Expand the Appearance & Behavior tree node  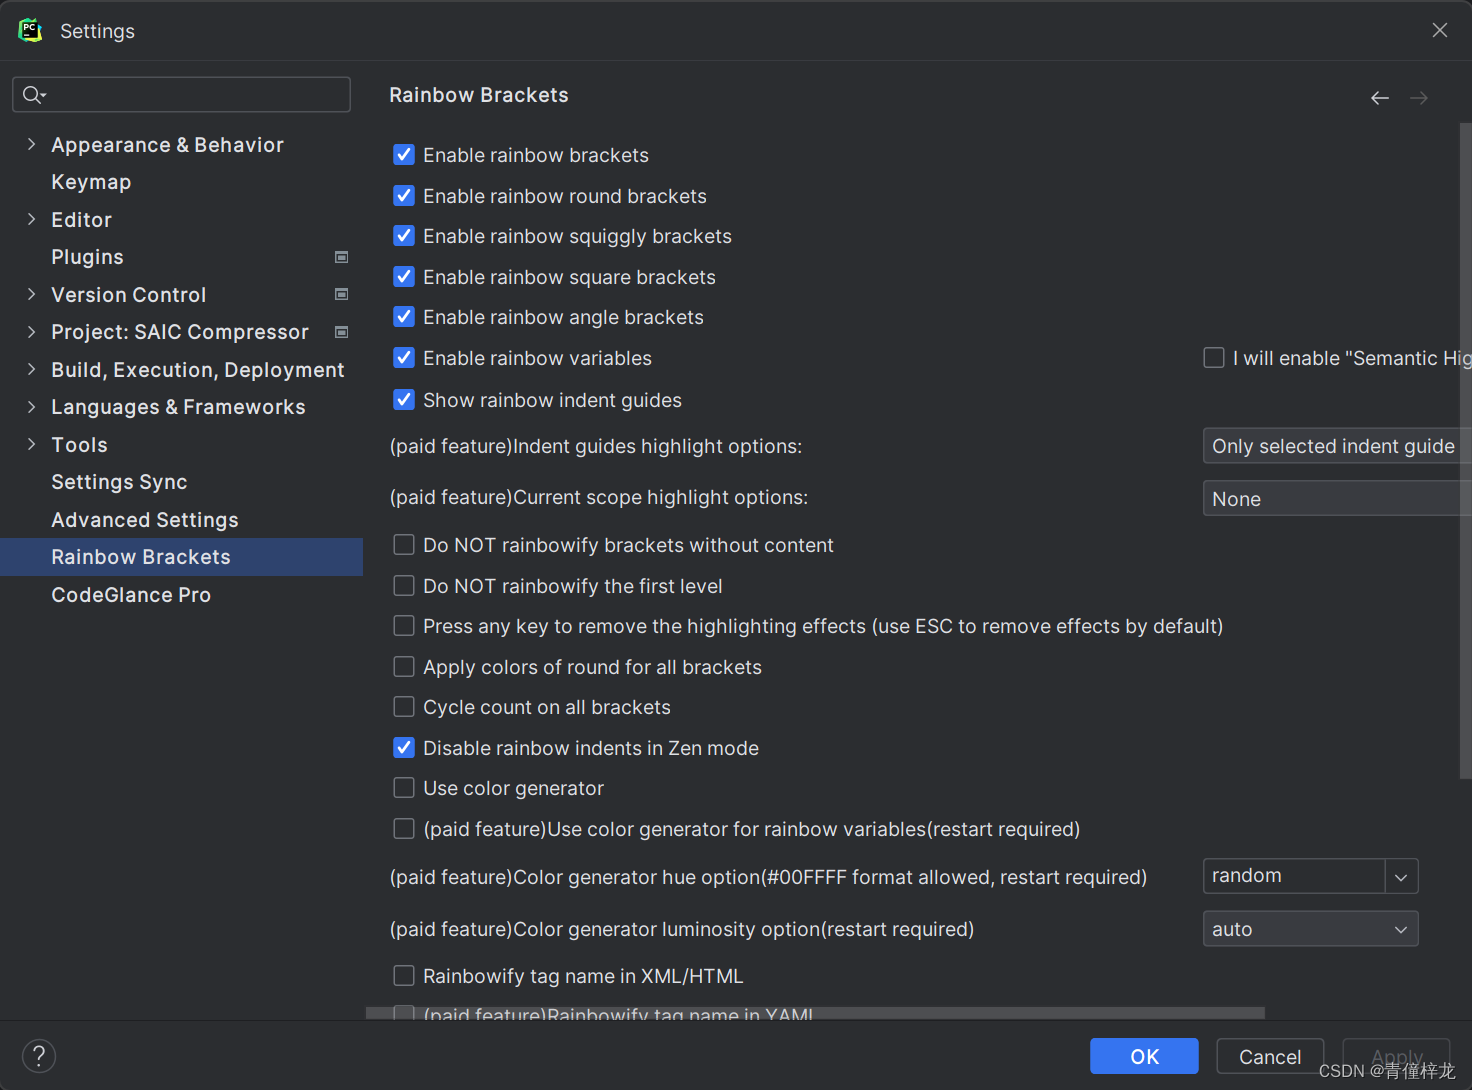pos(31,144)
